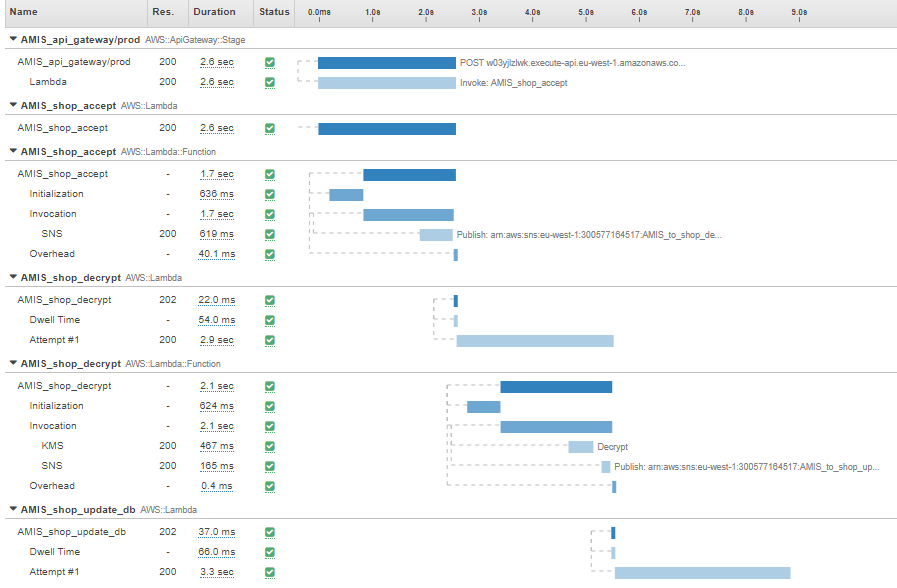Viewport: 897px width, 588px height.
Task: Collapse the AMIS_shop_update_db Lambda group
Action: click(x=13, y=509)
